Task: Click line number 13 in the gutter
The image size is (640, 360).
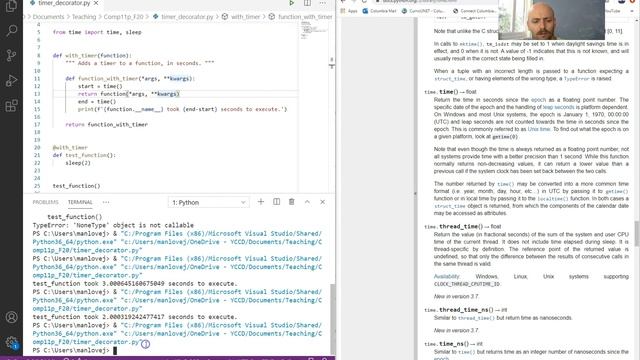Action: 37,94
